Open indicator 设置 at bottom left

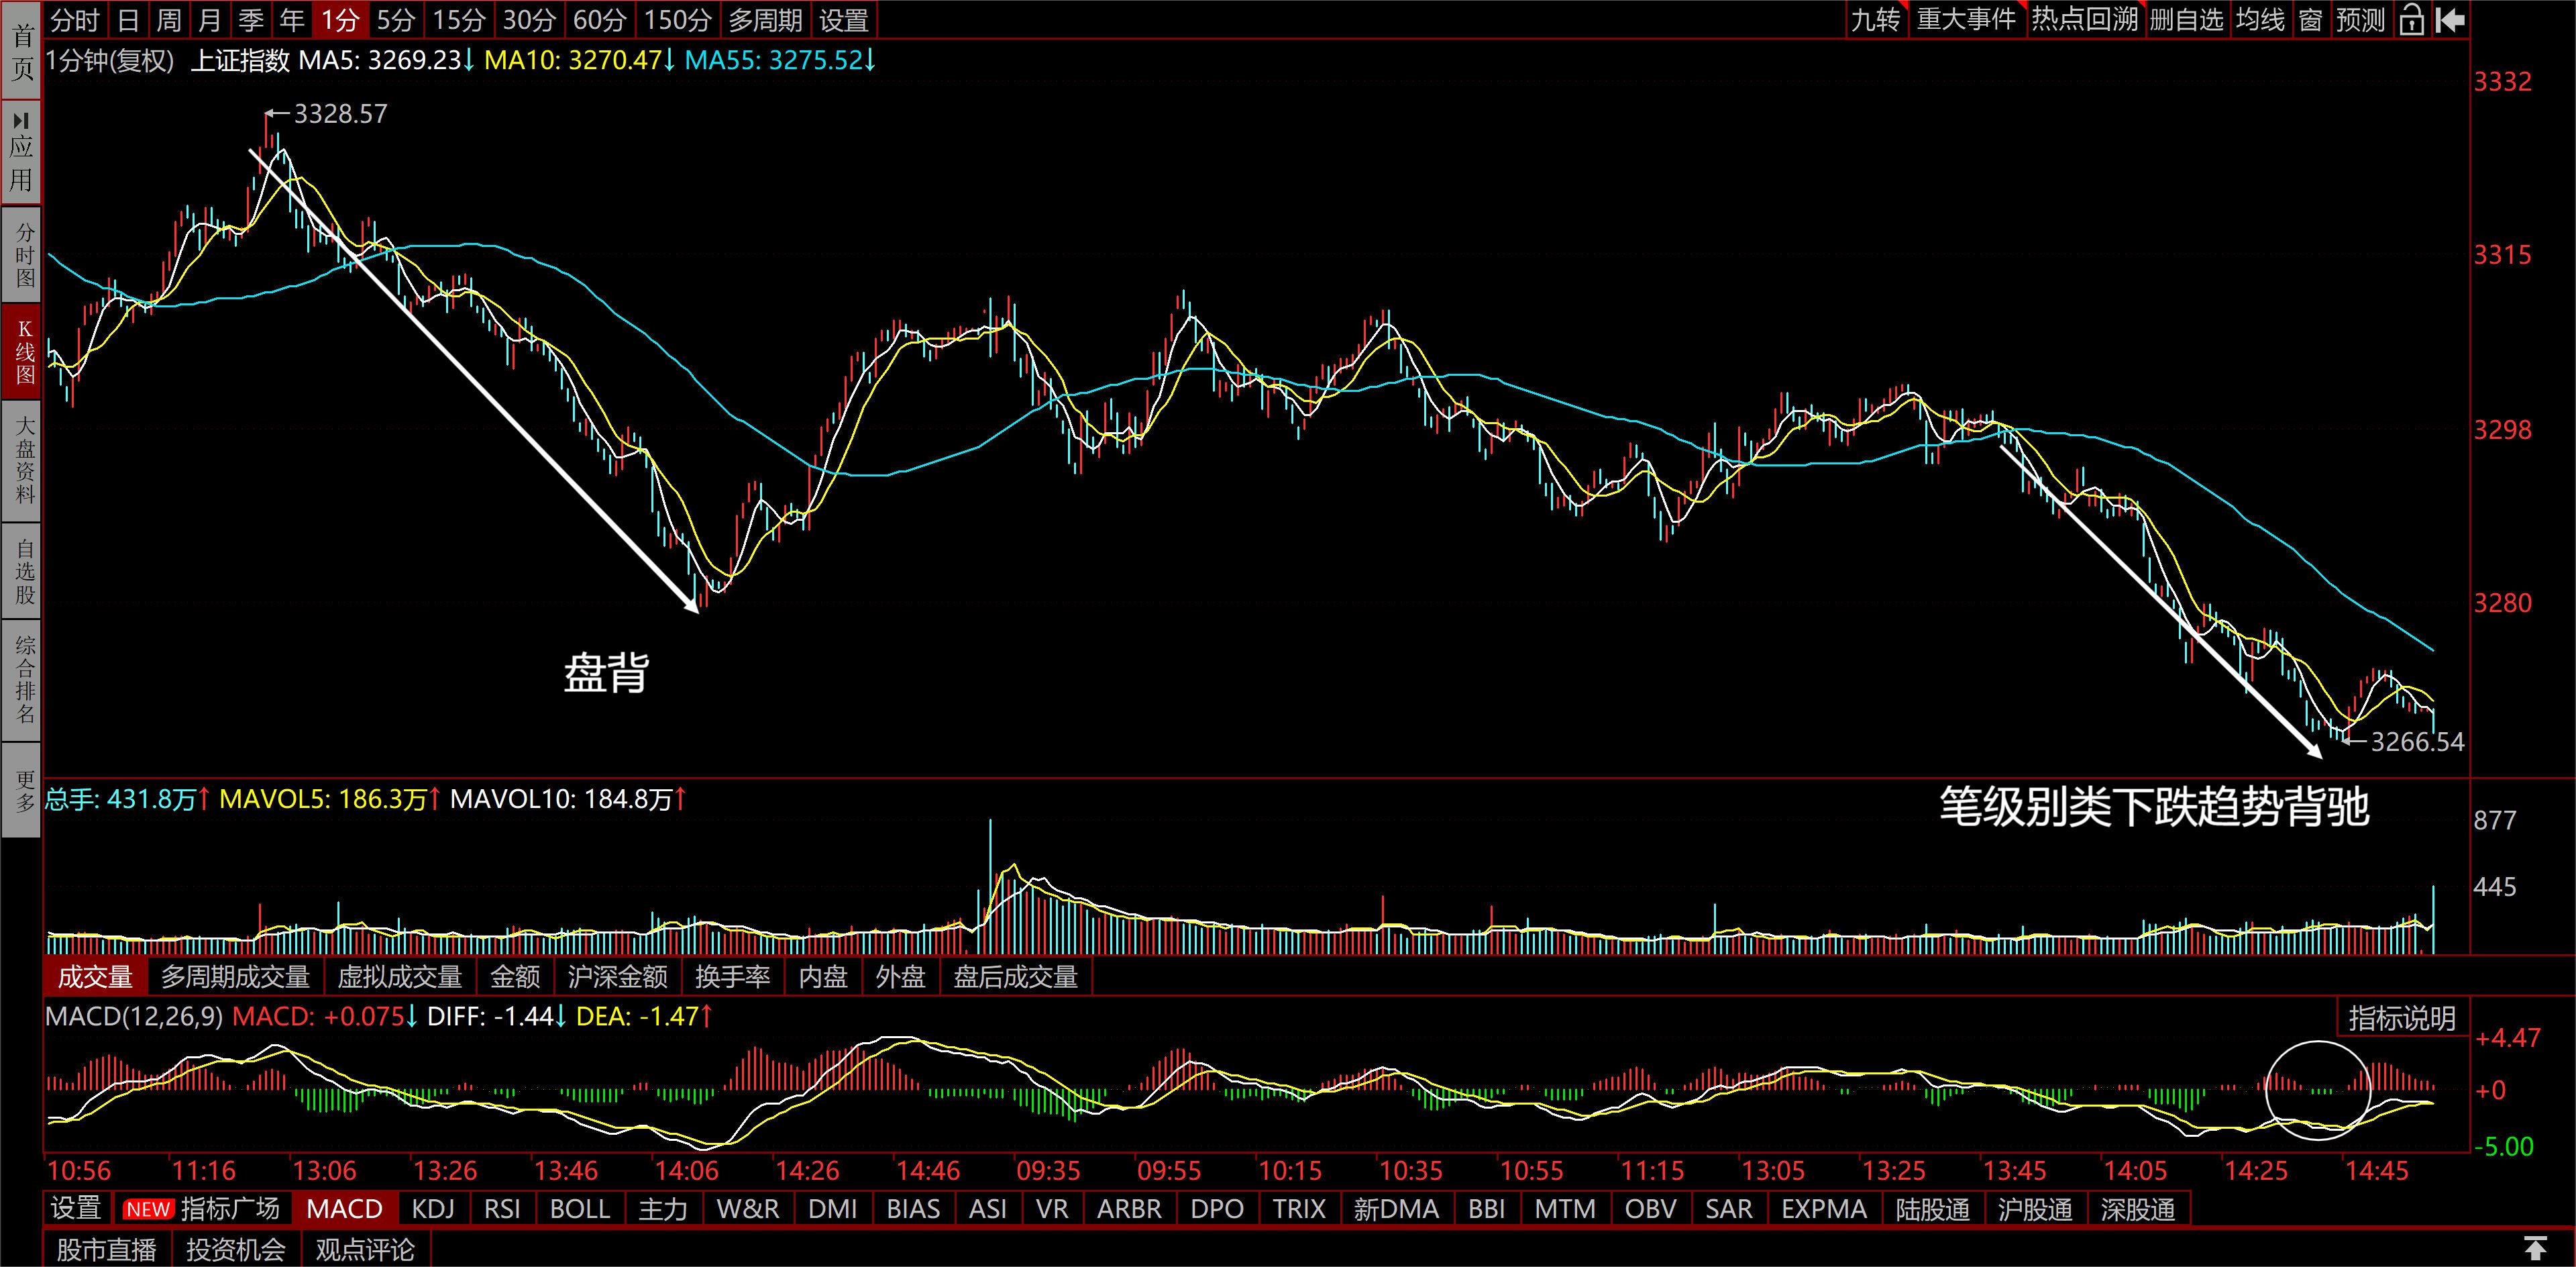(x=76, y=1209)
